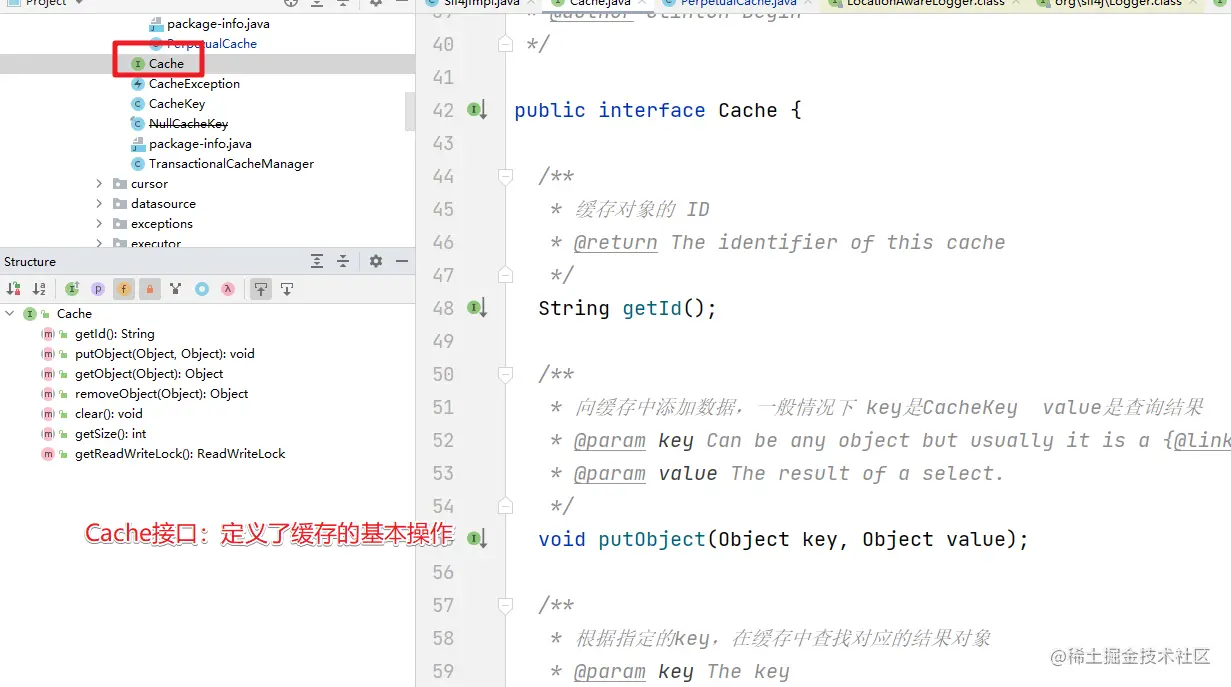This screenshot has width=1231, height=687.
Task: Expand the executor package folder
Action: pyautogui.click(x=99, y=243)
